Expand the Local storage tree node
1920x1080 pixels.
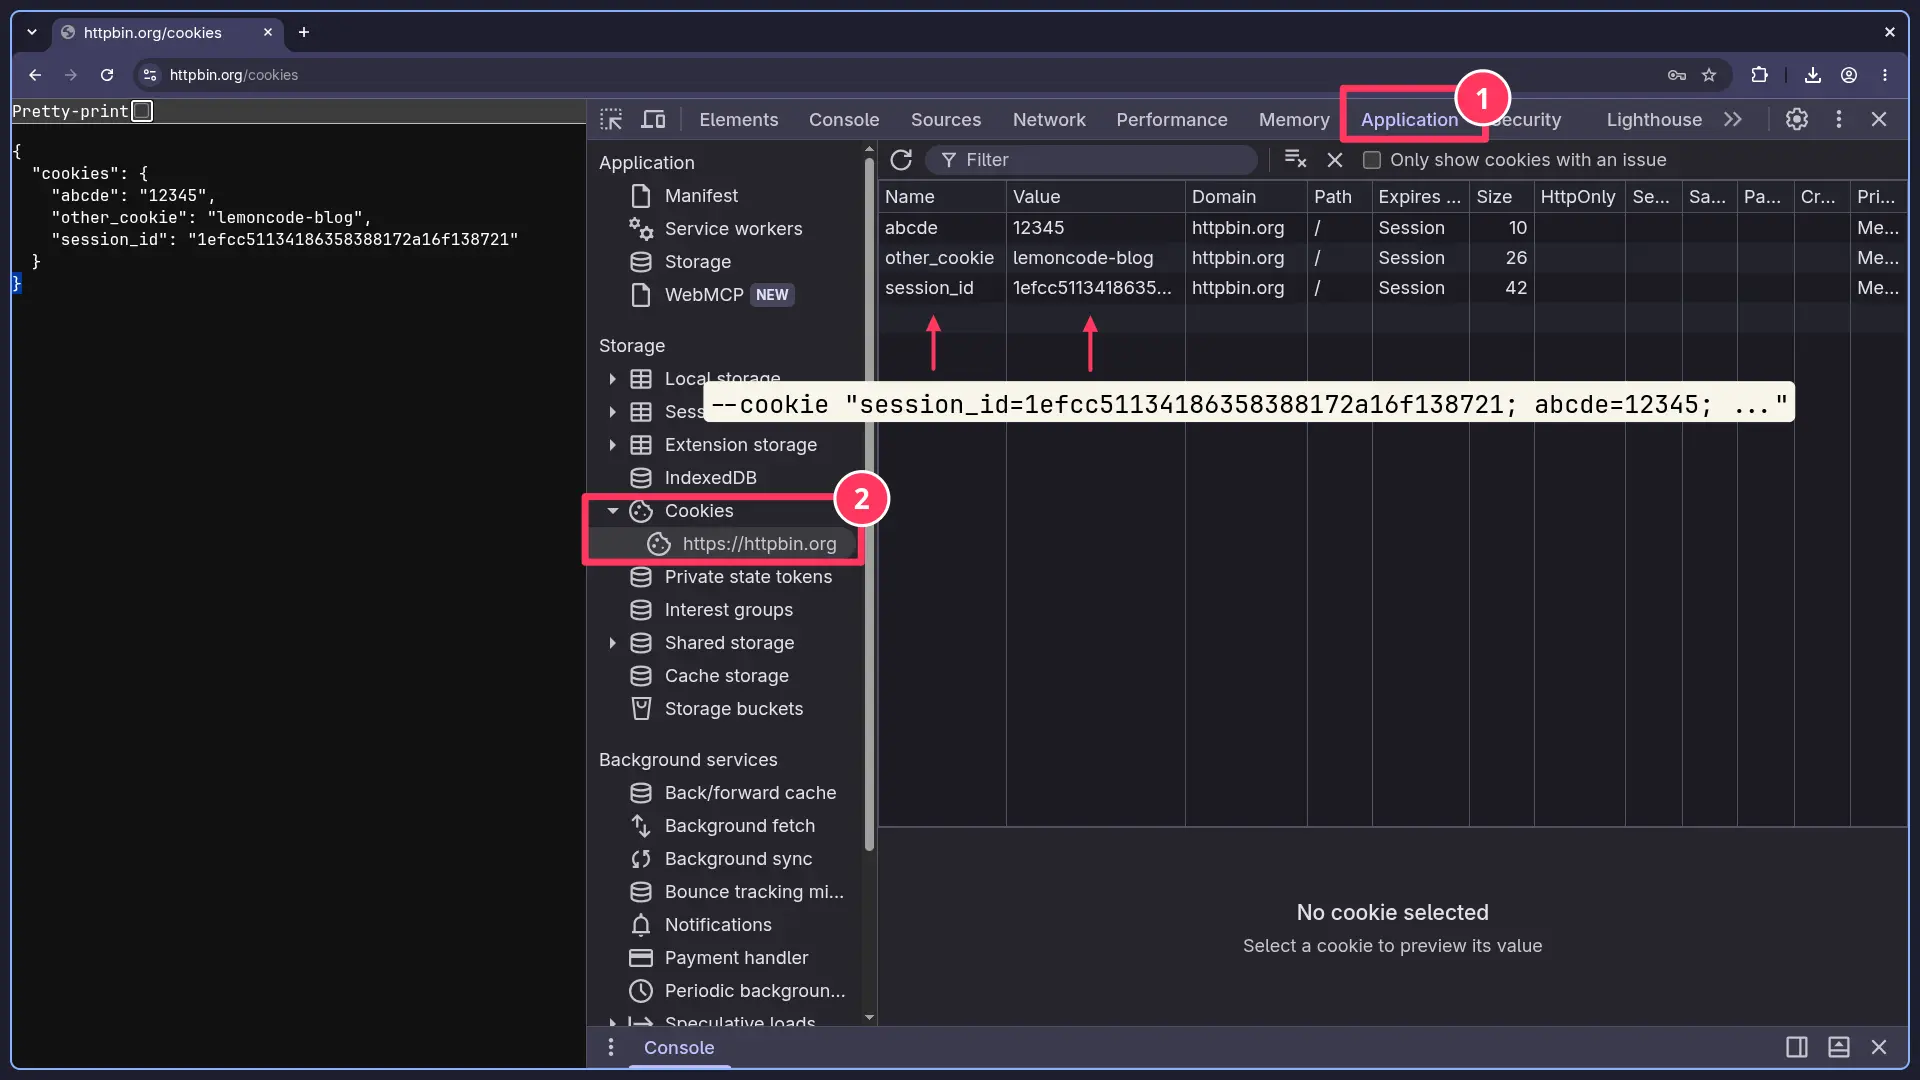pyautogui.click(x=612, y=379)
